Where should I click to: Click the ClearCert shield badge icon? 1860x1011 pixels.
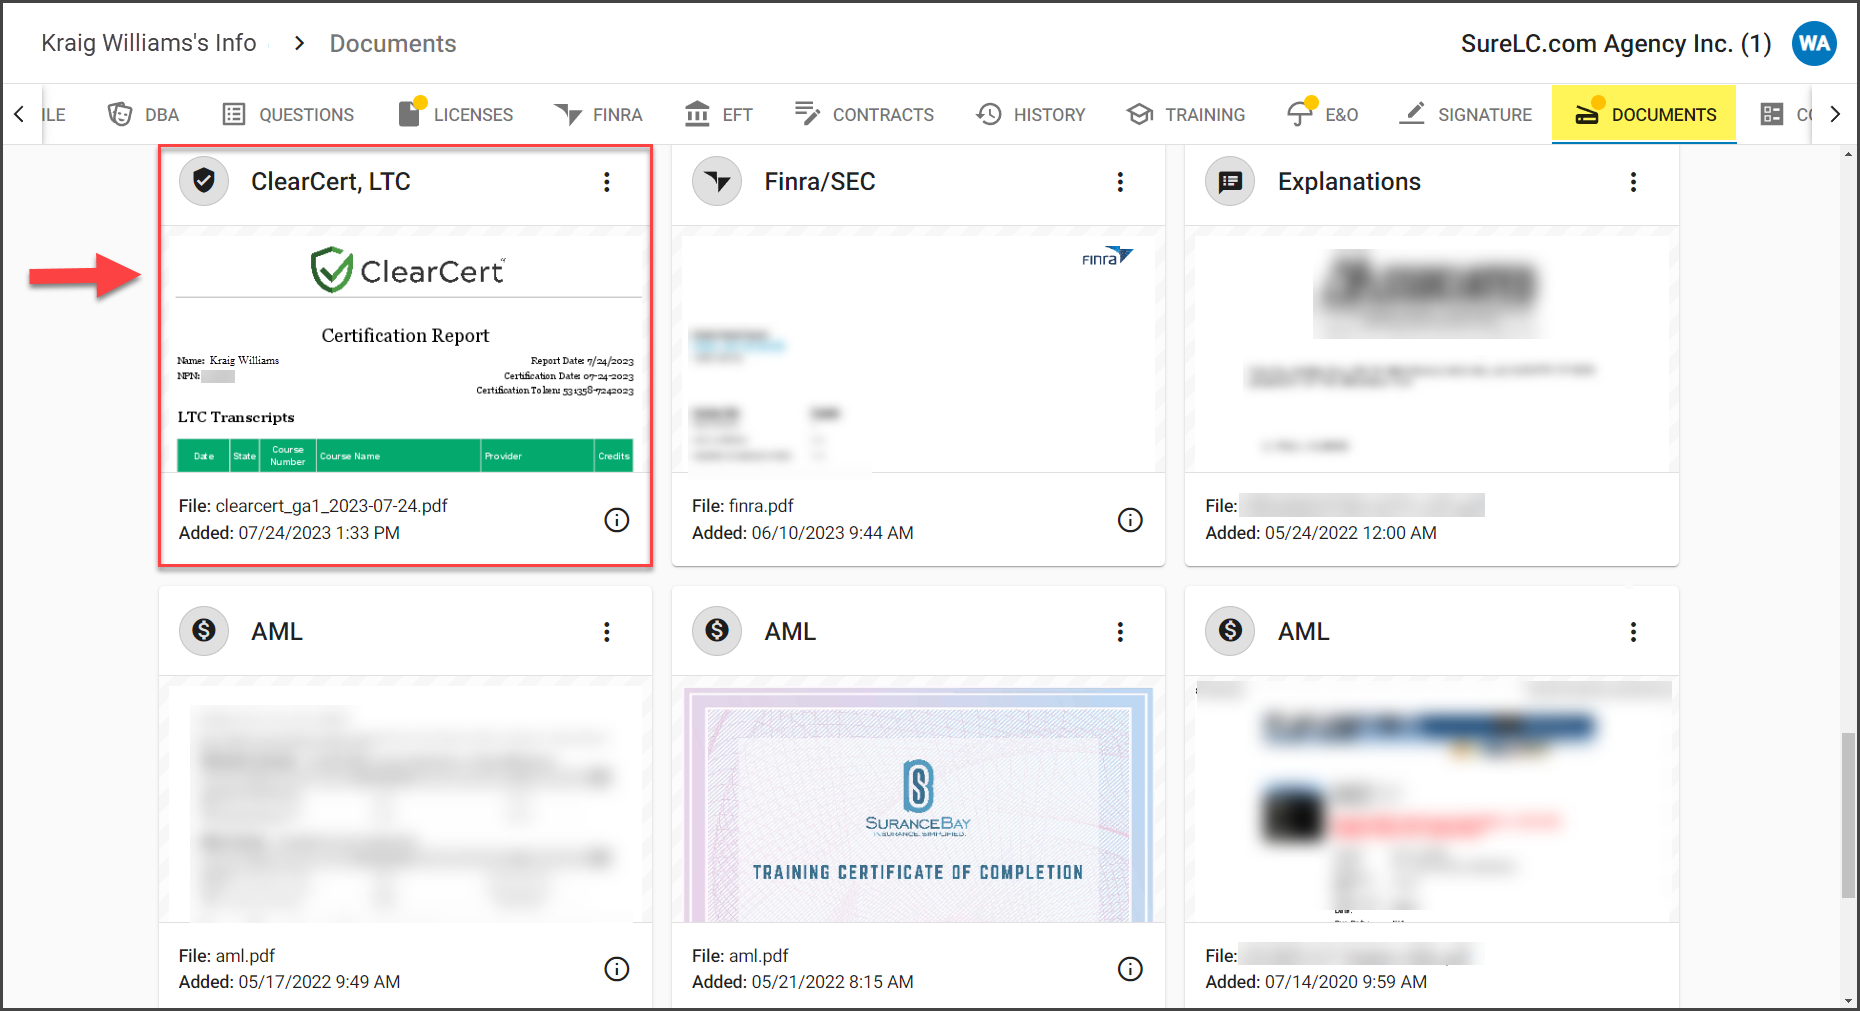pos(204,181)
